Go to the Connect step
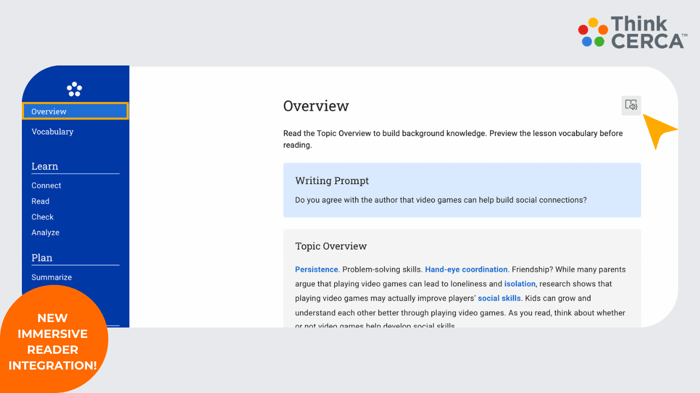 [x=46, y=185]
